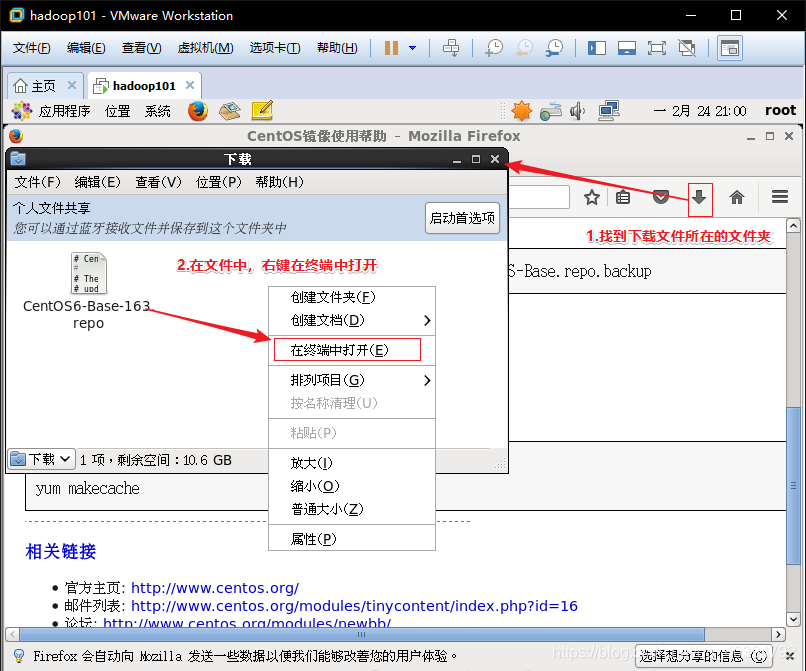Screen dimensions: 806x671
Task: Enter full screen mode in VMware toolbar
Action: click(x=659, y=47)
